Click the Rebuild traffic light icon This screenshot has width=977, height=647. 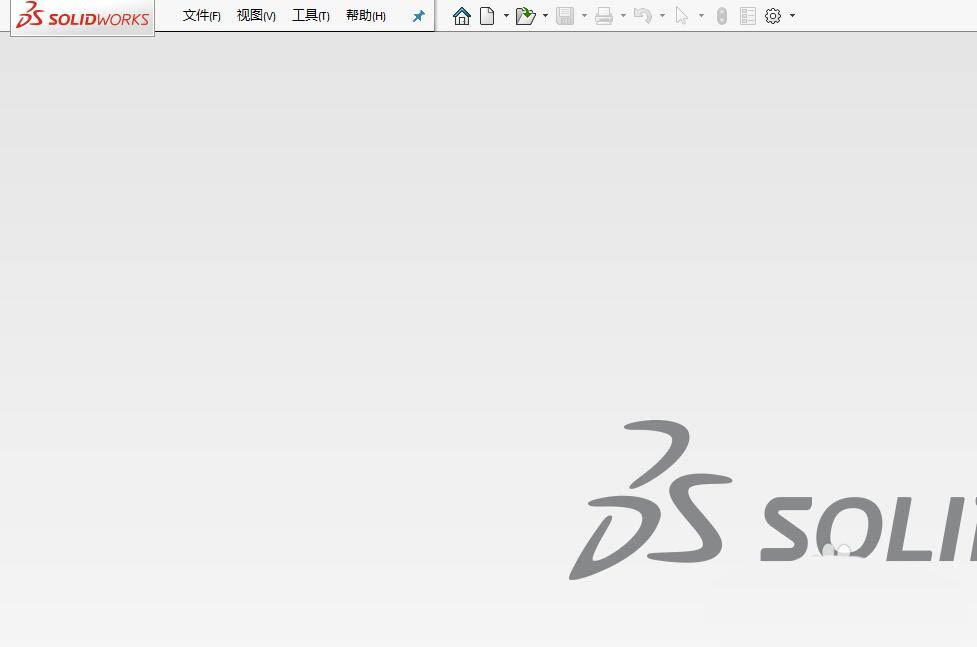[722, 16]
